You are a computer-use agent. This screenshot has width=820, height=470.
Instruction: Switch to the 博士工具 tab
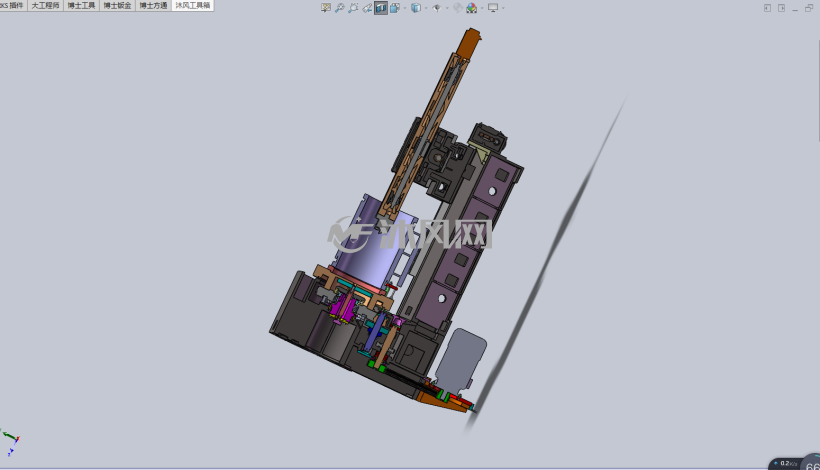click(x=81, y=5)
